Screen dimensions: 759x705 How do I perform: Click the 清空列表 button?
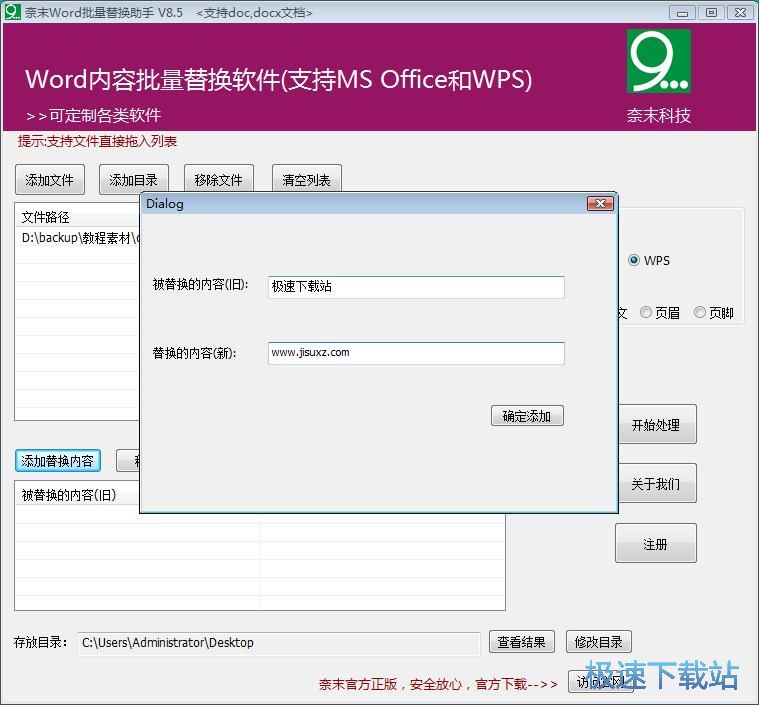[x=306, y=180]
